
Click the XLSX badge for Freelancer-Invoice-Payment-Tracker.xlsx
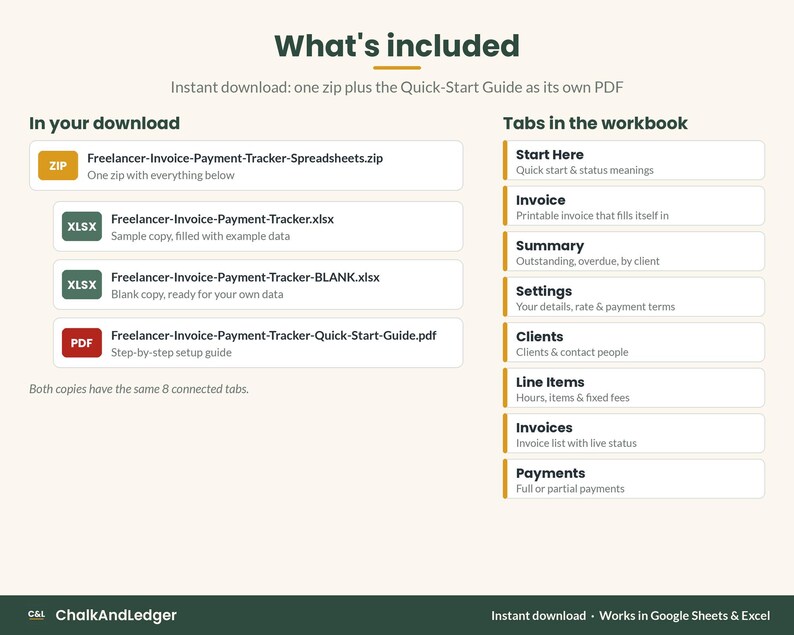82,226
